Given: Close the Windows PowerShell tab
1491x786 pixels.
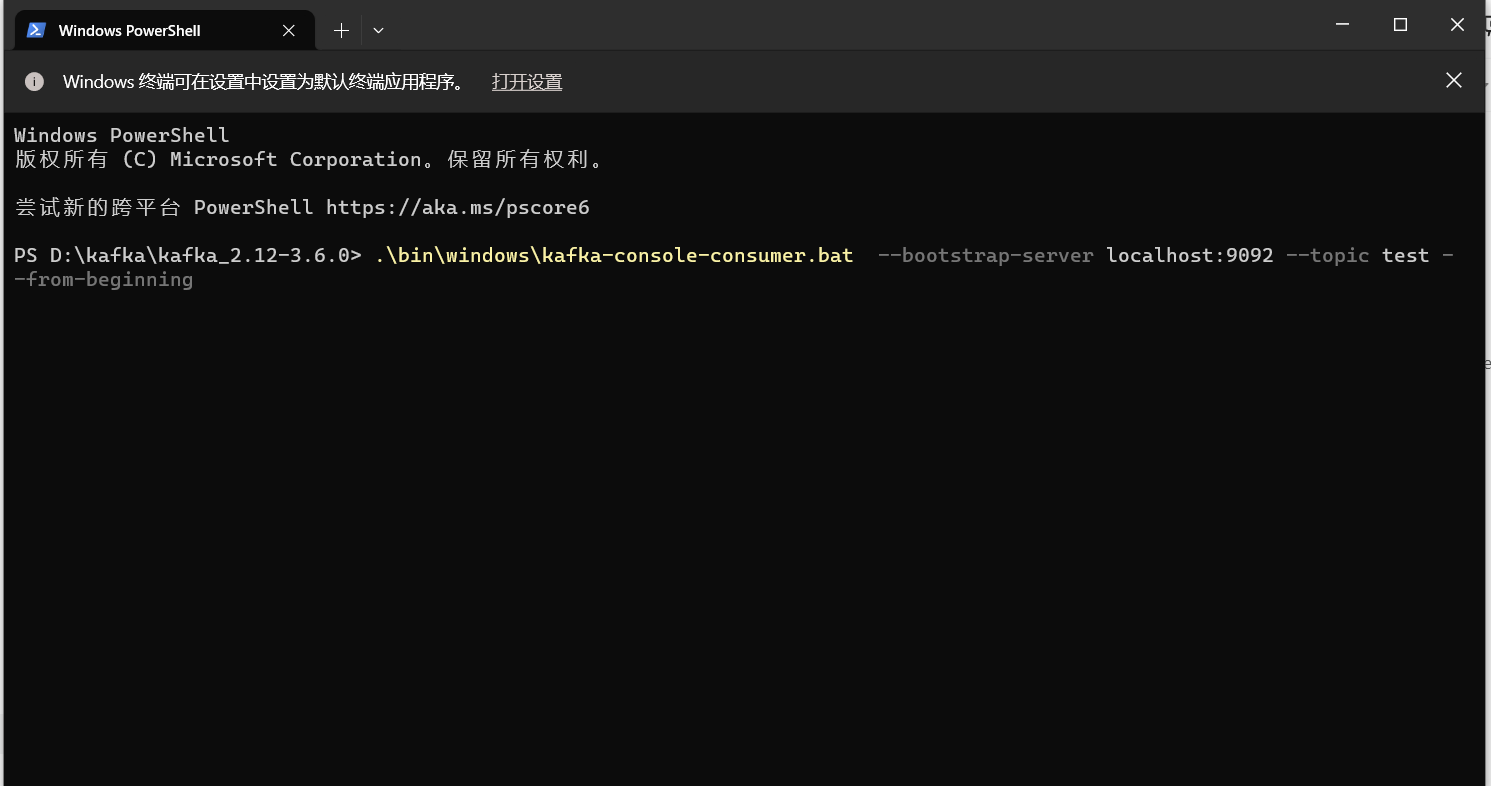Looking at the screenshot, I should pos(289,31).
